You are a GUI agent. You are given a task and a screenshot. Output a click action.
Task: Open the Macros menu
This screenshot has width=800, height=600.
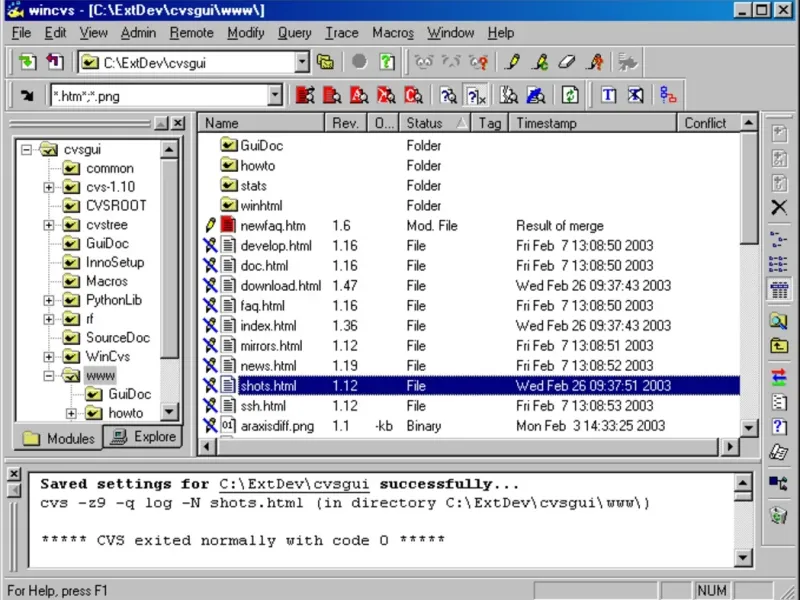pyautogui.click(x=392, y=33)
